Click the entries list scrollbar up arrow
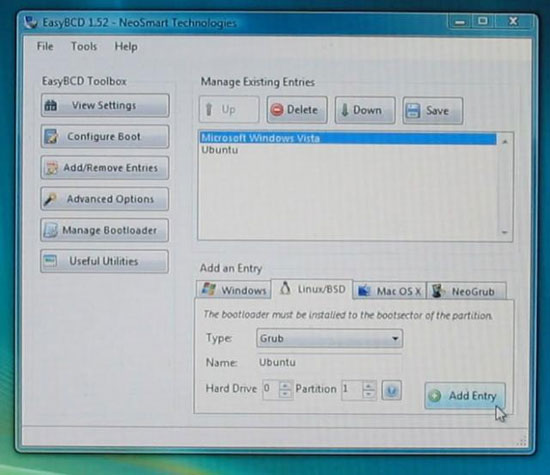The height and width of the screenshot is (475, 550). pyautogui.click(x=505, y=142)
